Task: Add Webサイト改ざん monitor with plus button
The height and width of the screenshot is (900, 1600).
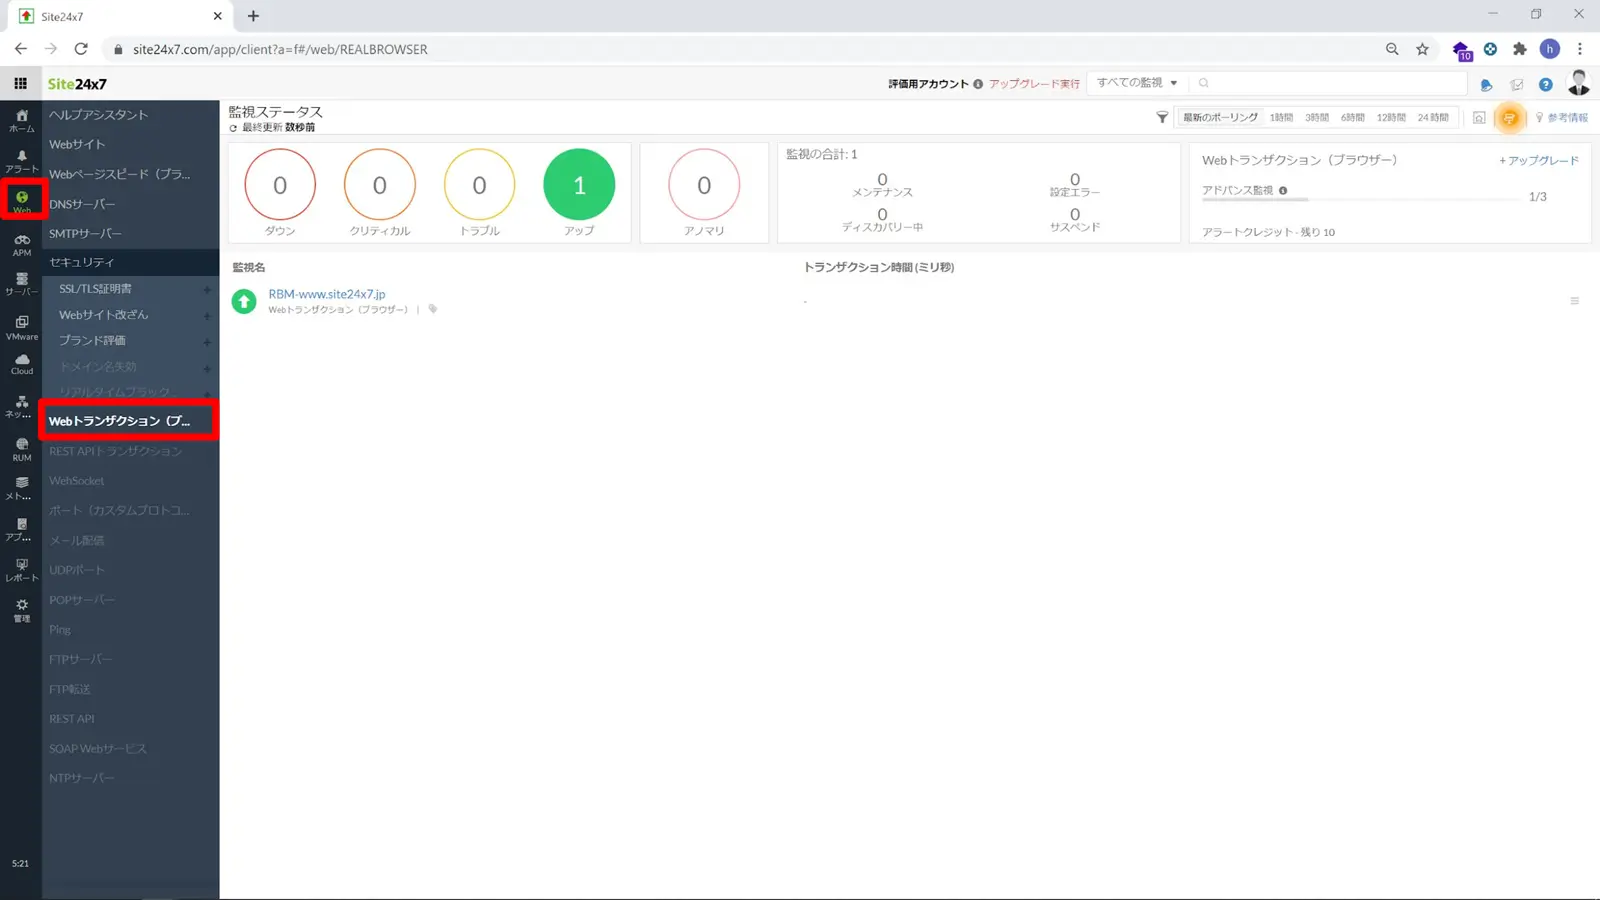Action: pos(207,316)
